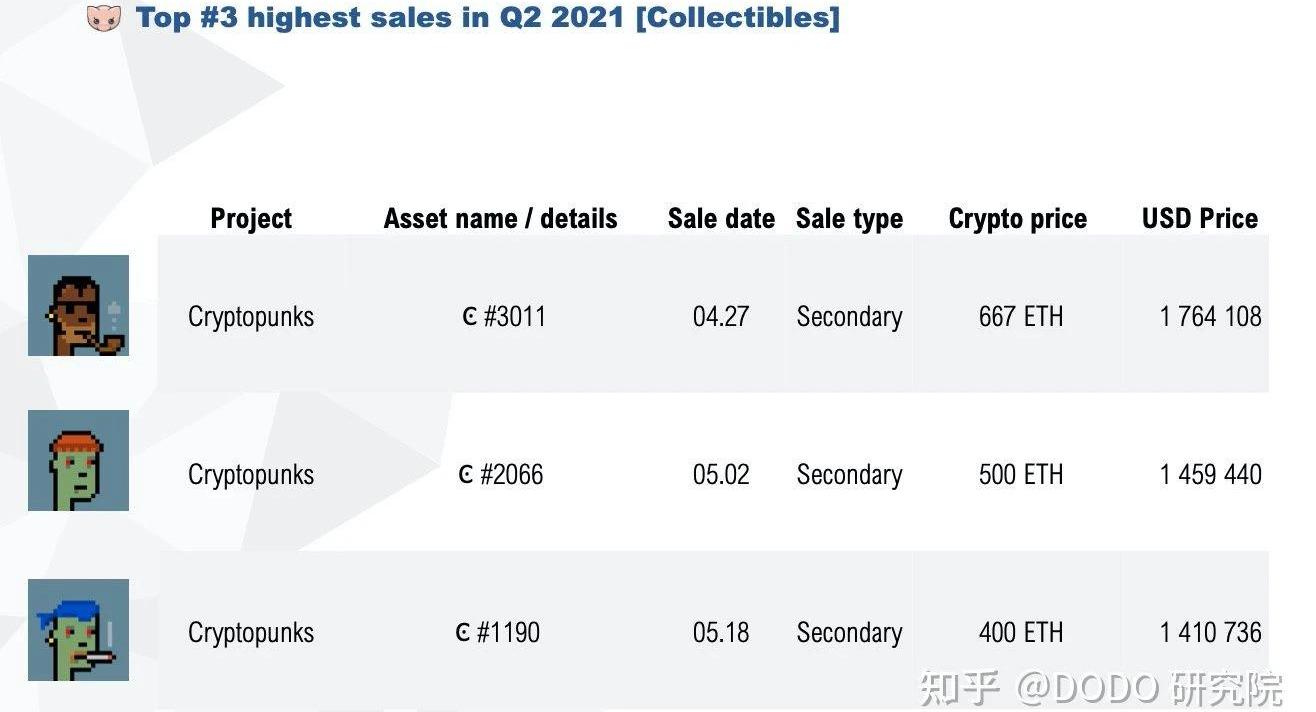The image size is (1316, 712).
Task: Click the 知乎 @DODO 研究院 watermark
Action: (1100, 688)
